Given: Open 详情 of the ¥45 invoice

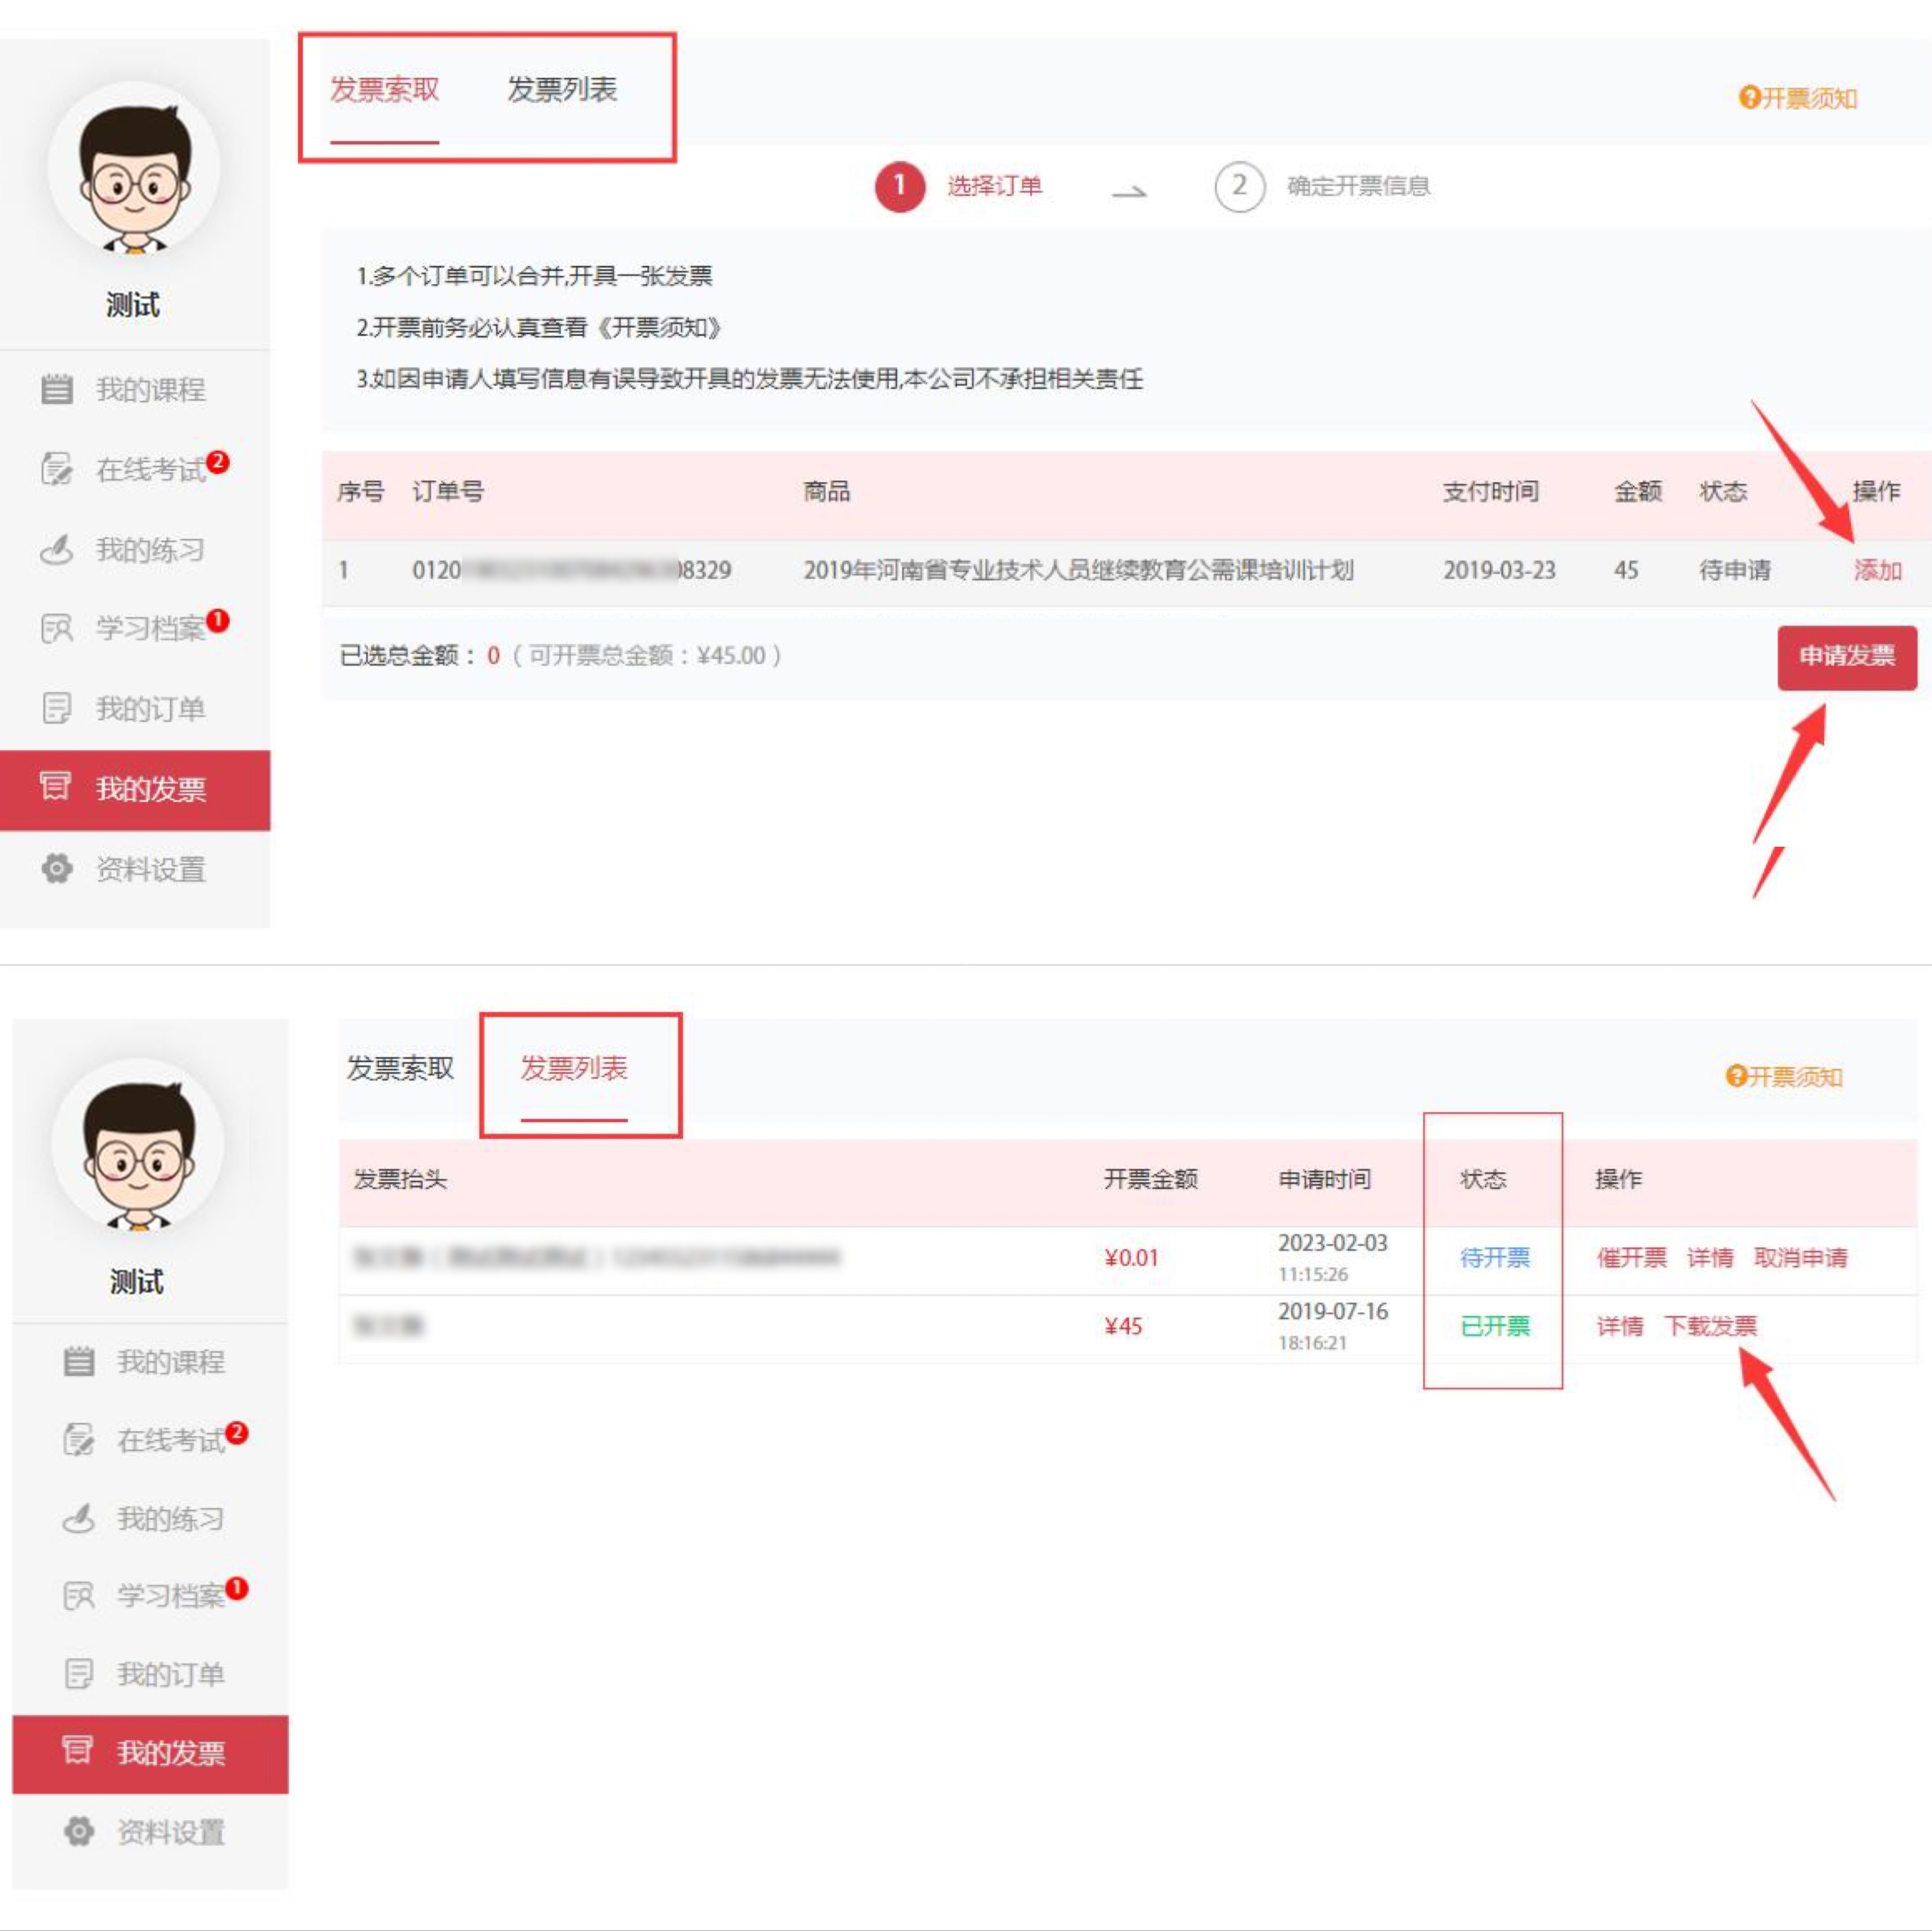Looking at the screenshot, I should coord(1619,1326).
